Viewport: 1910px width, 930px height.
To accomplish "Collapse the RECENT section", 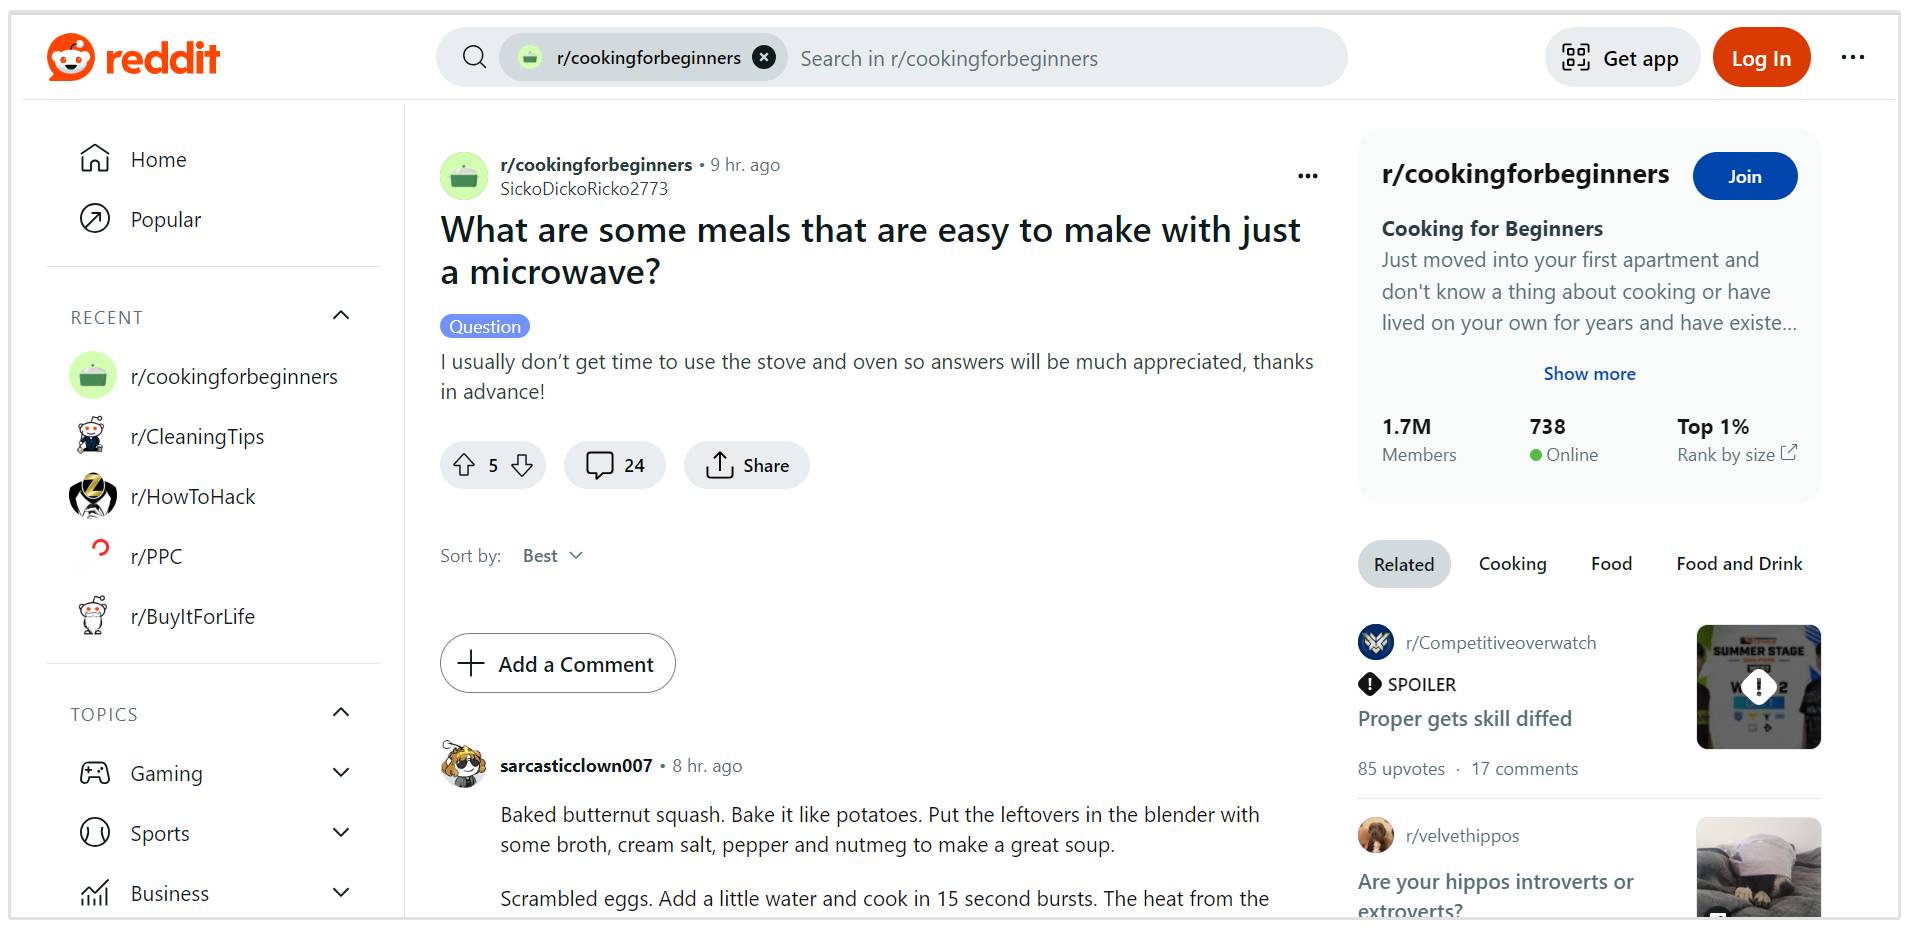I will point(341,315).
